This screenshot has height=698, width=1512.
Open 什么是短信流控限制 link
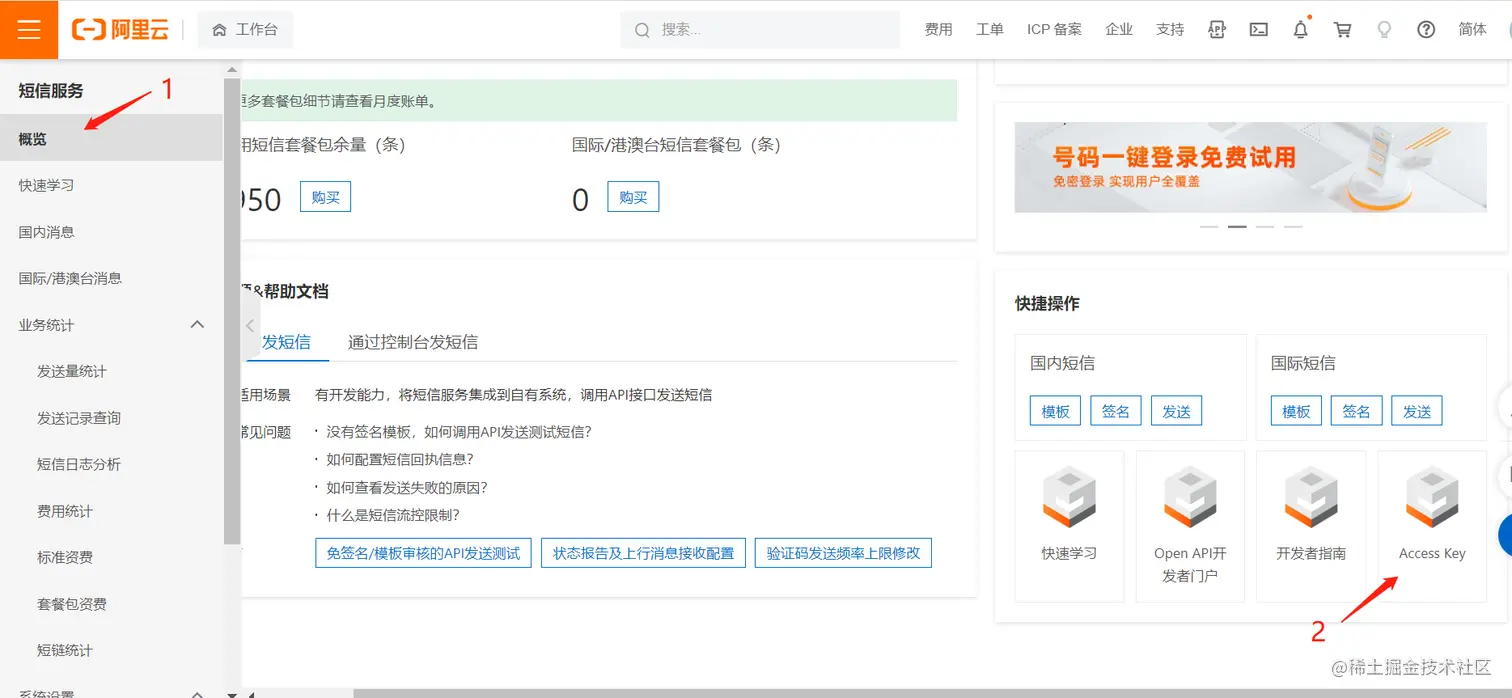[x=393, y=516]
